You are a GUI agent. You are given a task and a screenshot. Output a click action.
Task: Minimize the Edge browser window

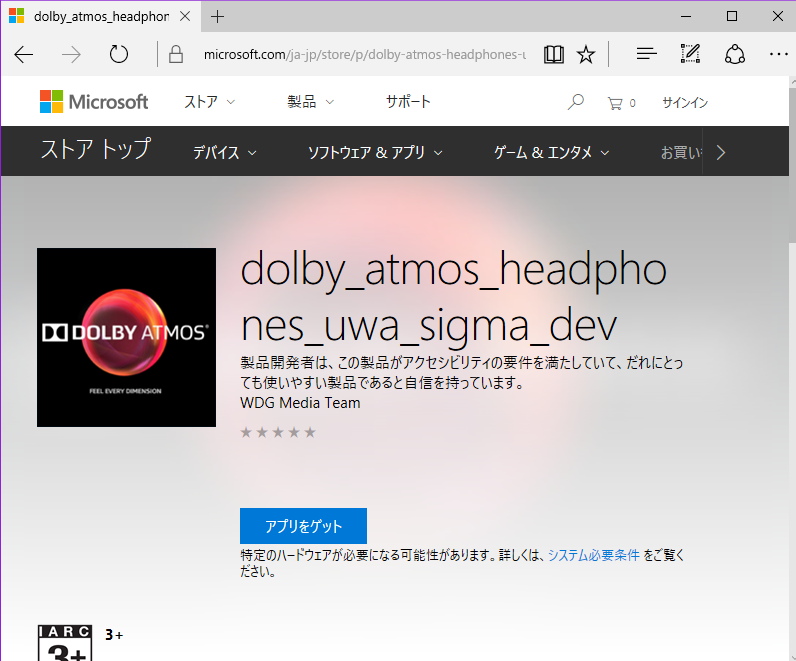(686, 16)
